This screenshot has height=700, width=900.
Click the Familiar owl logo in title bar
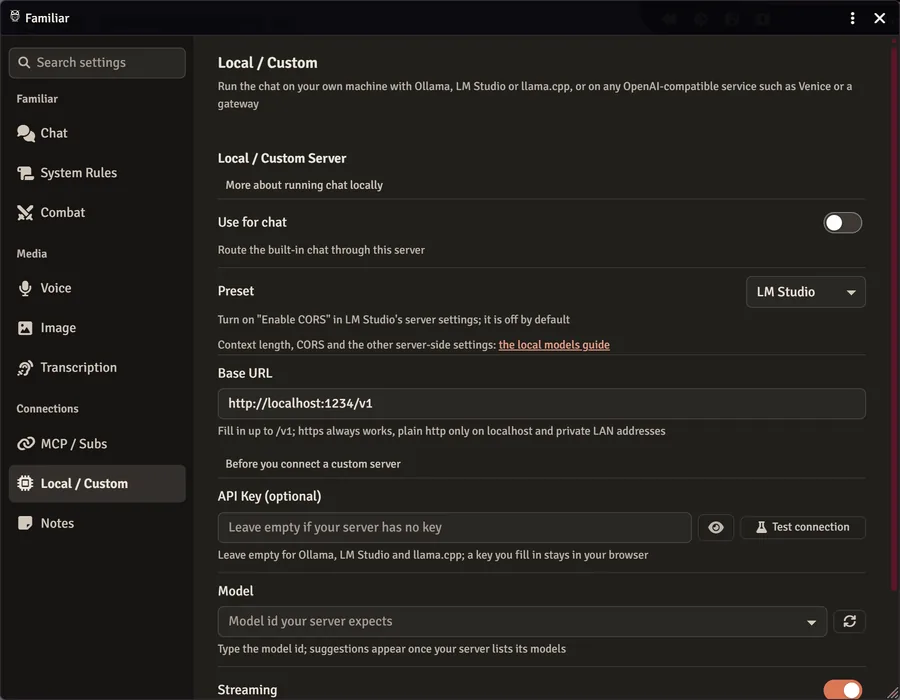(x=15, y=17)
